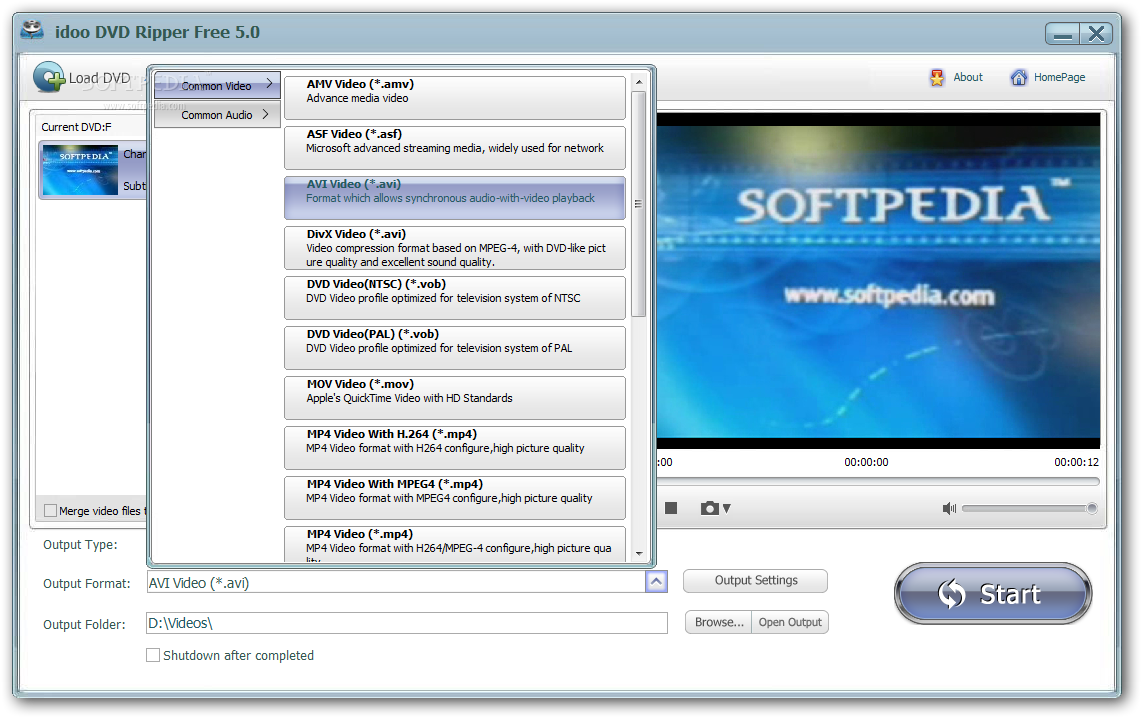Click the 00:00:00 current time text
Viewport: 1142px width, 718px height.
coord(866,462)
